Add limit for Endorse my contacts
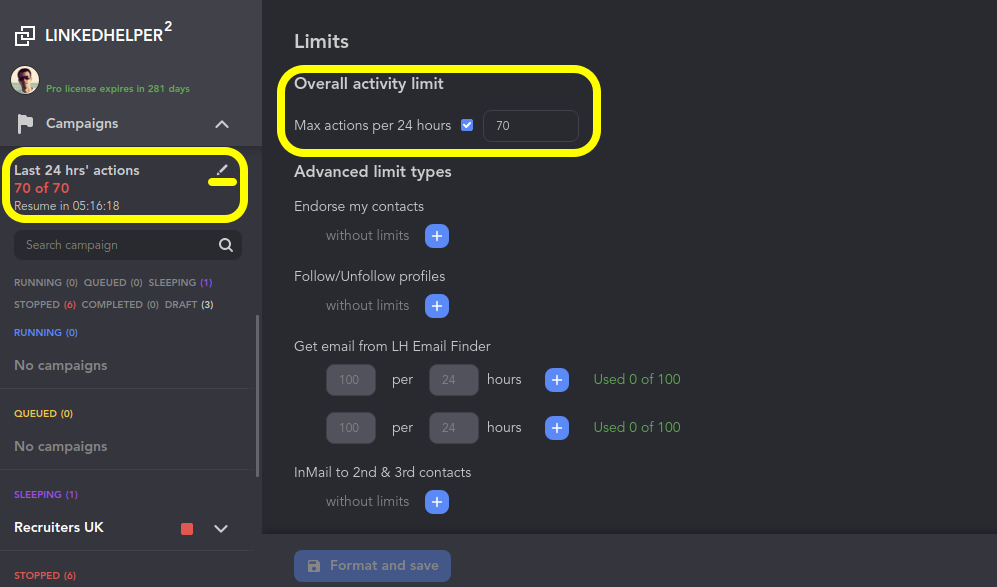Image resolution: width=997 pixels, height=587 pixels. [437, 236]
